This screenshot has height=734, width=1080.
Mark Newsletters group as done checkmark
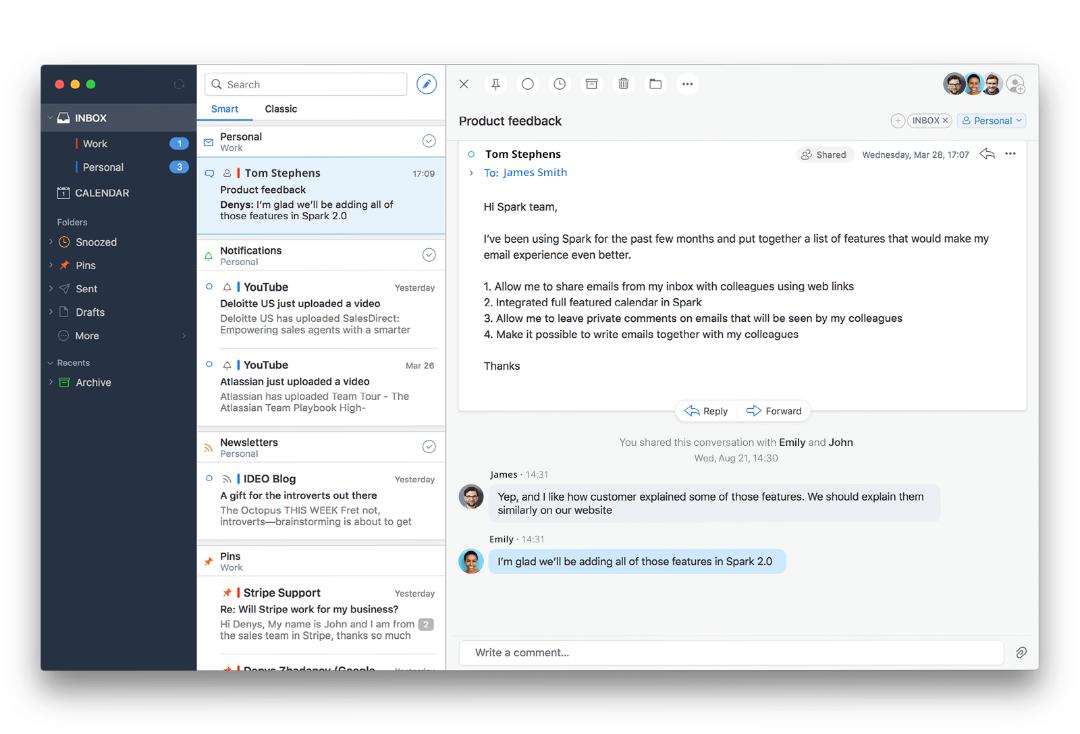428,446
